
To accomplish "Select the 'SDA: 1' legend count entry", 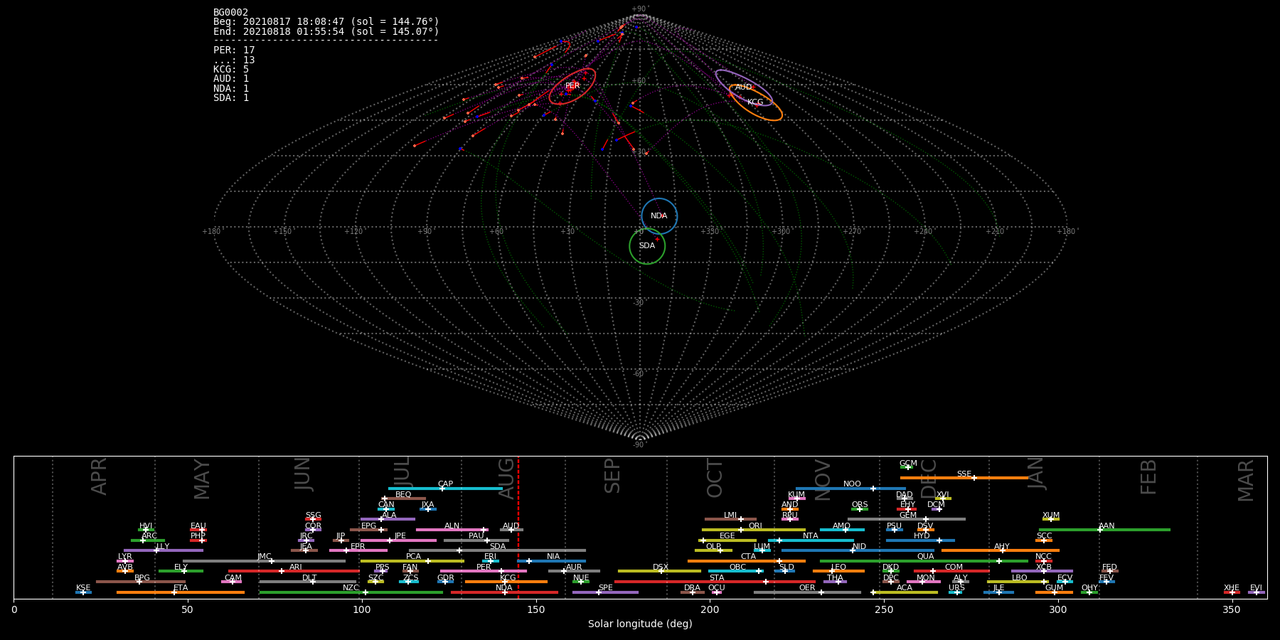I will 231,98.
